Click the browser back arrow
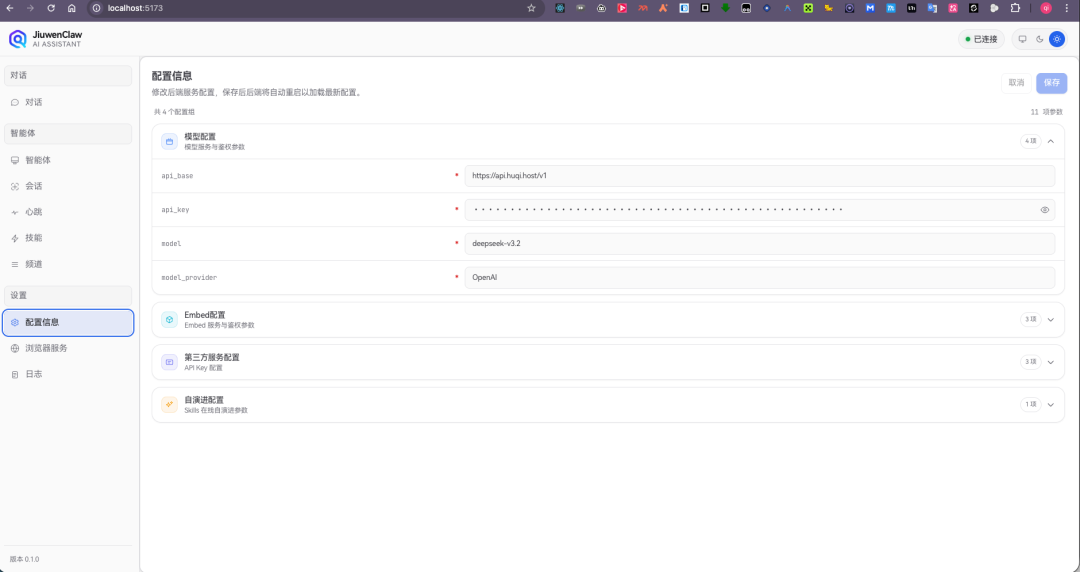This screenshot has width=1080, height=572. 10,8
